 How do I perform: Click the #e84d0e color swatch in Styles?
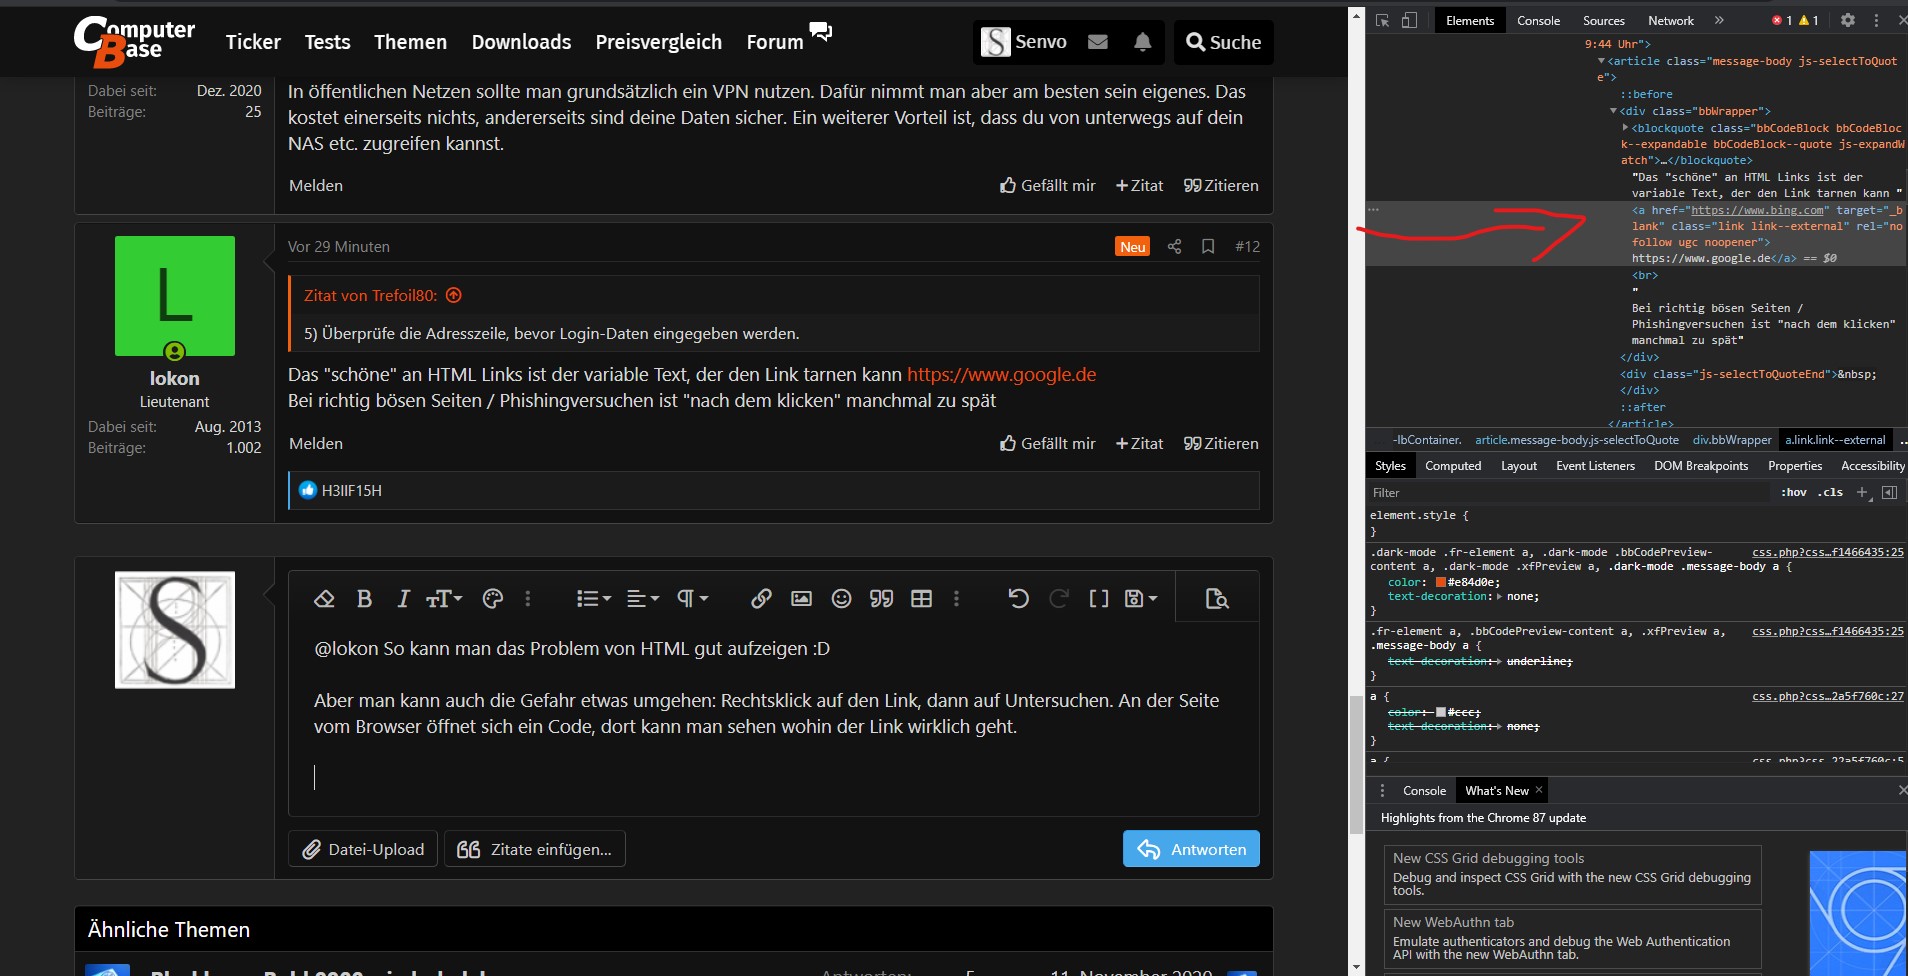(x=1441, y=581)
